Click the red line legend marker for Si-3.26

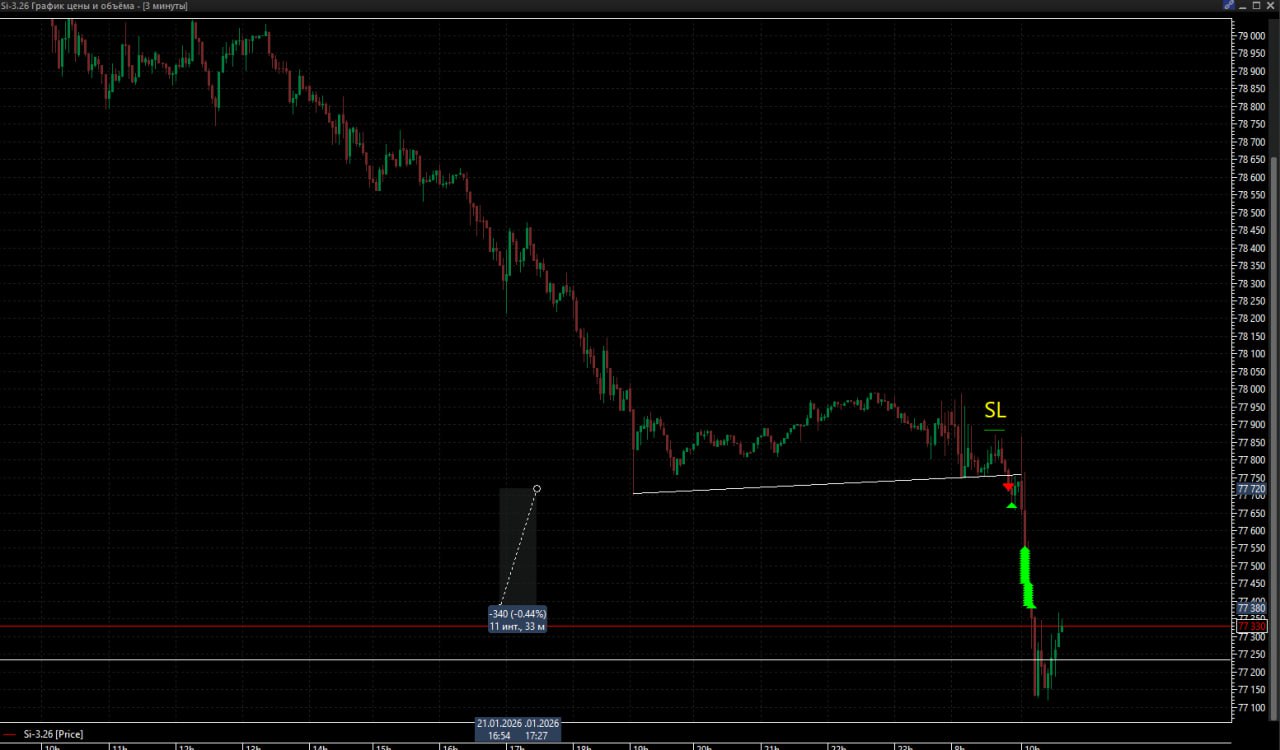[x=10, y=734]
